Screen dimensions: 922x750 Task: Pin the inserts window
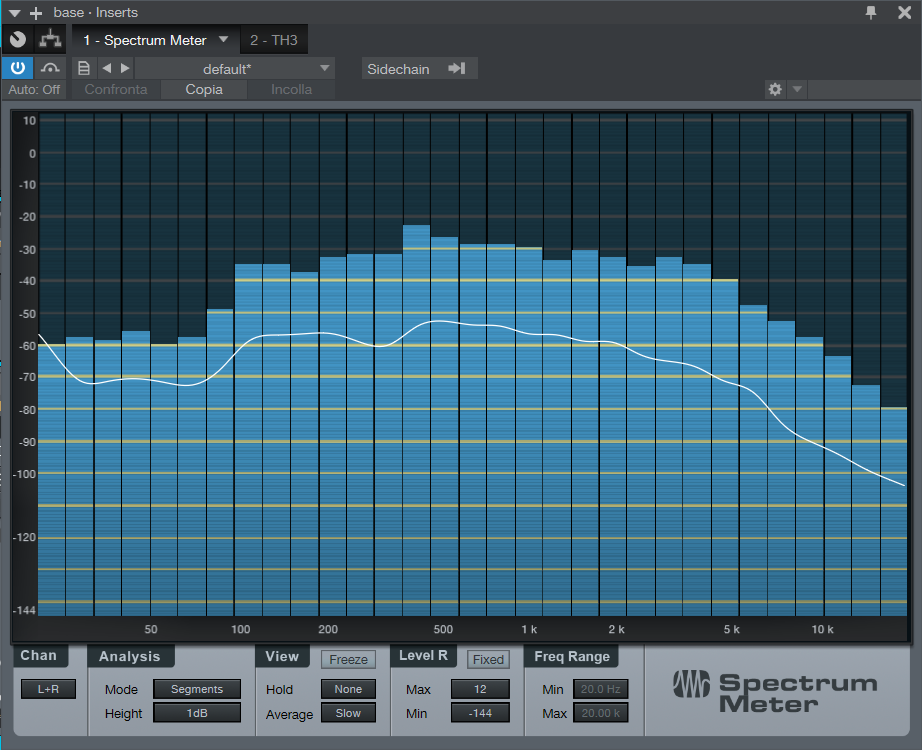(x=871, y=12)
